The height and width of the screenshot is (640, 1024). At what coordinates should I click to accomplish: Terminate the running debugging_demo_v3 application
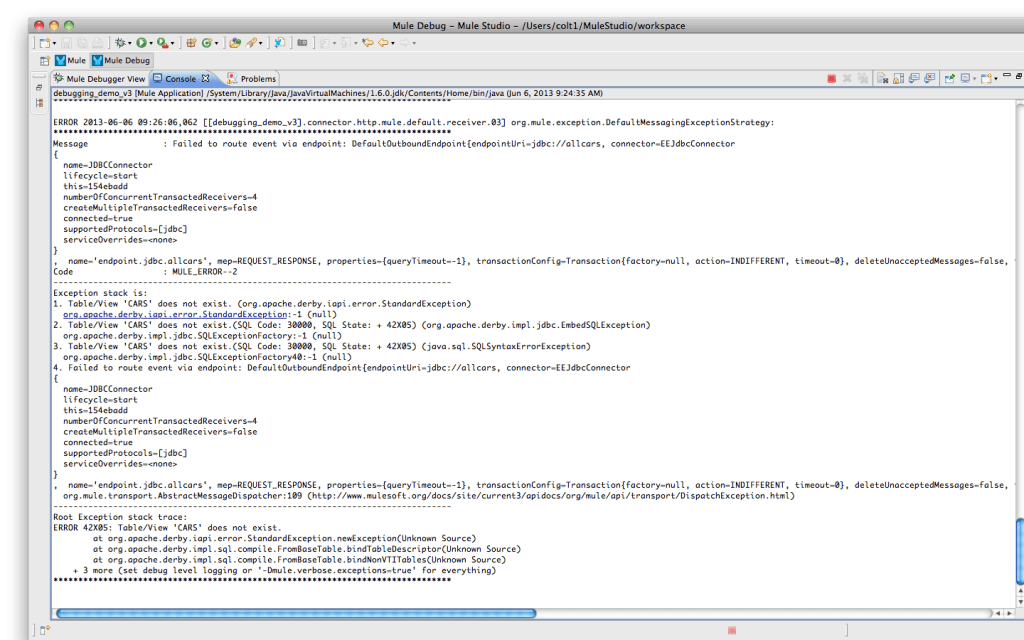(832, 80)
